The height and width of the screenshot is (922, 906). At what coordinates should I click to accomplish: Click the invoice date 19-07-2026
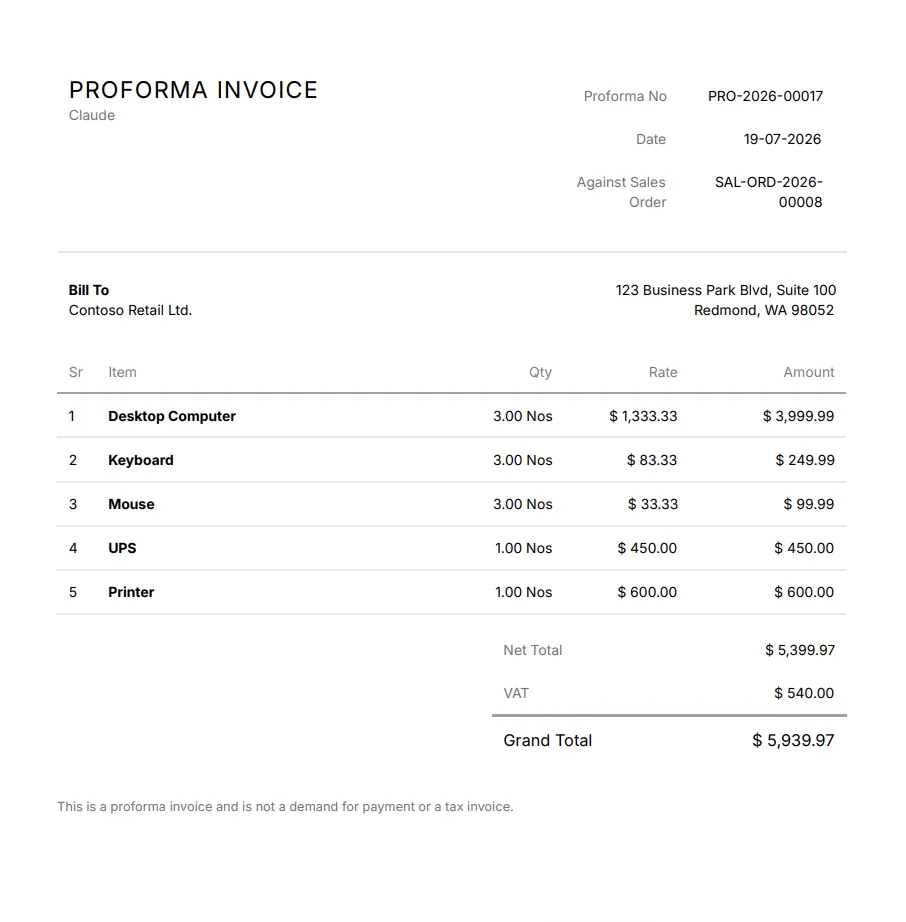782,139
